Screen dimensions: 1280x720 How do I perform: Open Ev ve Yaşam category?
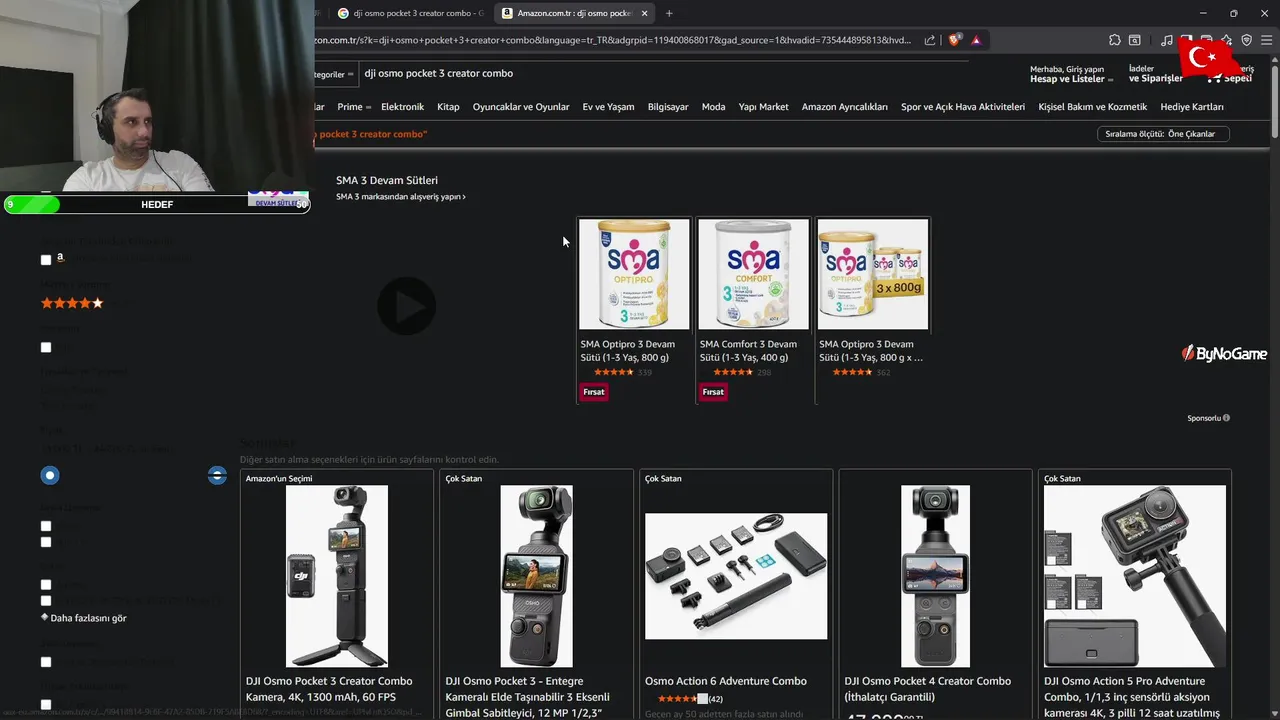608,107
